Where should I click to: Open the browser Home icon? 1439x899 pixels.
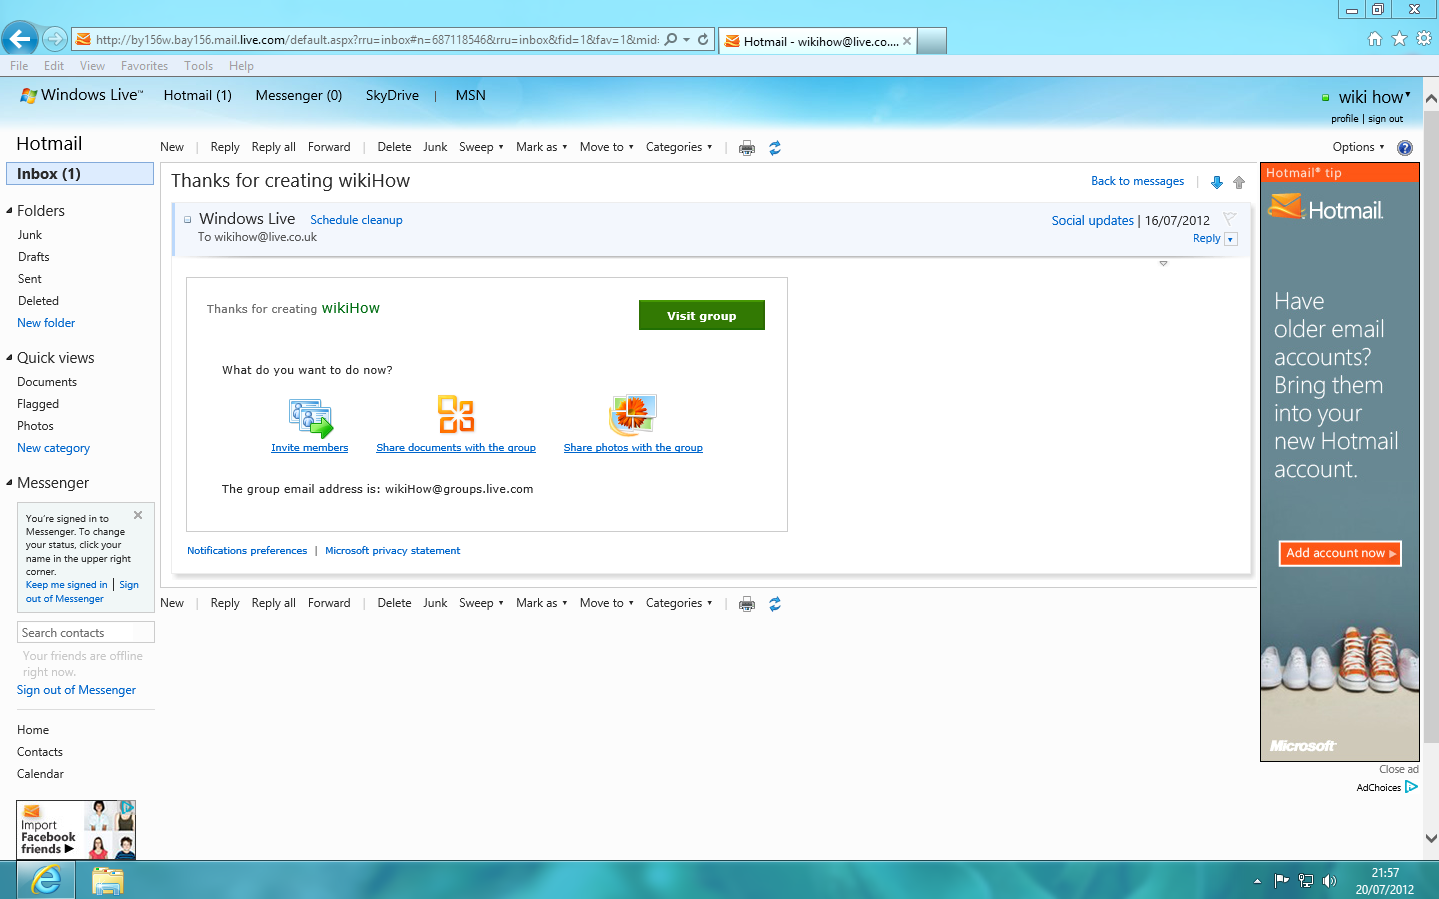1375,39
